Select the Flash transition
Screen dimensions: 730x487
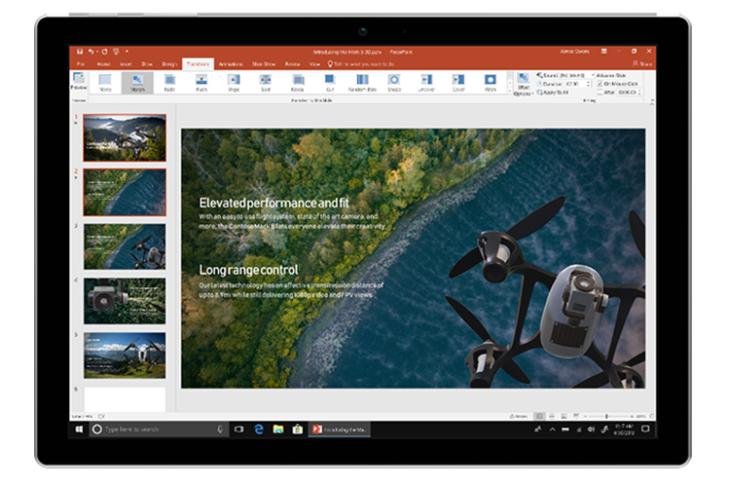[x=490, y=83]
